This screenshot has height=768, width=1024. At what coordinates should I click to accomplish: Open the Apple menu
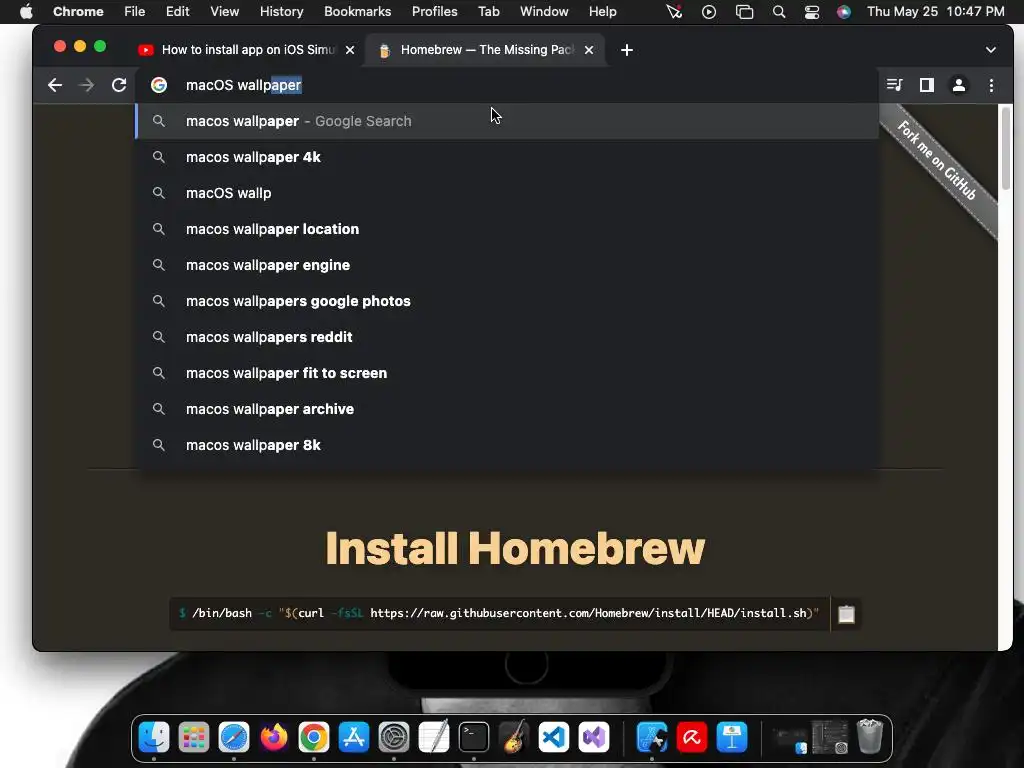point(26,12)
